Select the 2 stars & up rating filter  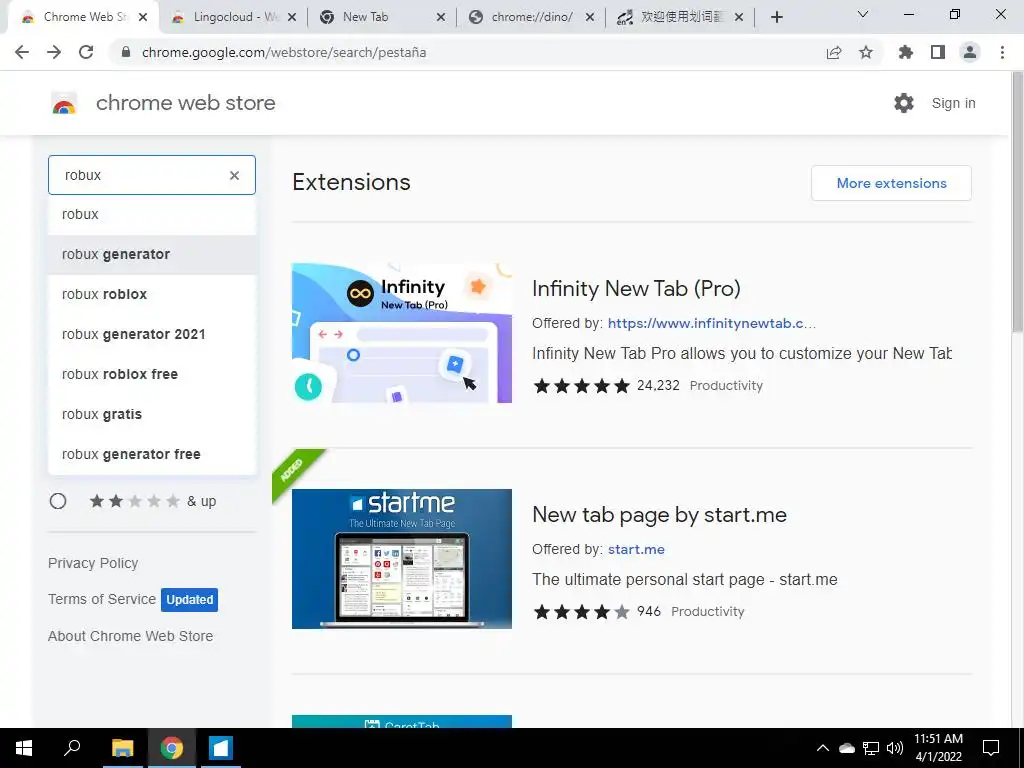point(58,501)
